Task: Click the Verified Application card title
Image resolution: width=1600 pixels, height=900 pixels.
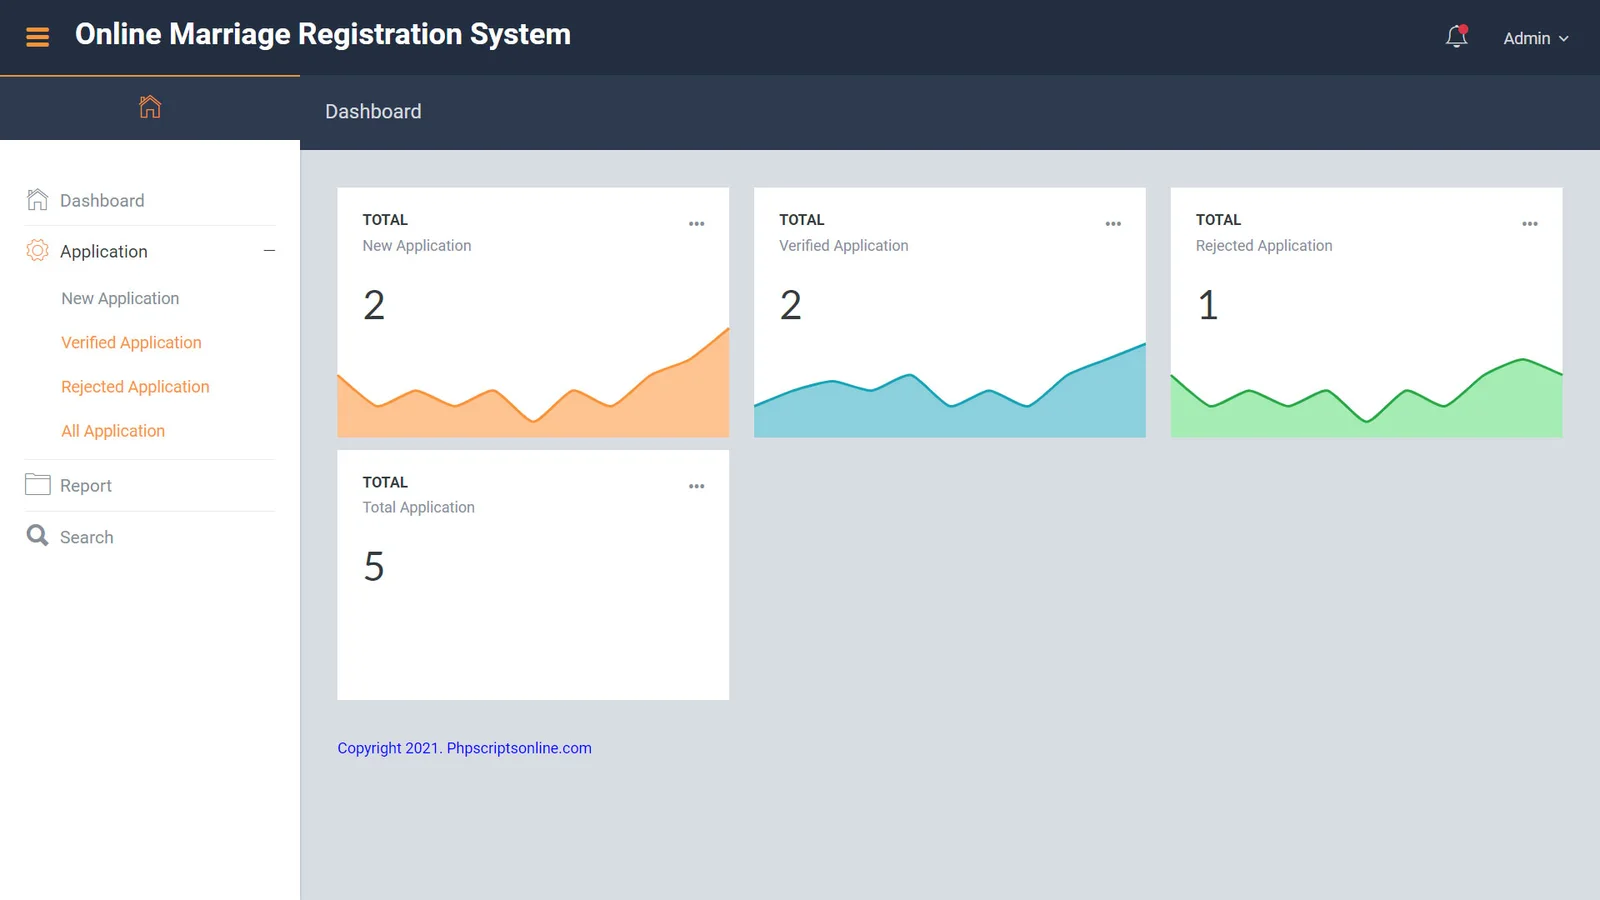Action: [844, 245]
